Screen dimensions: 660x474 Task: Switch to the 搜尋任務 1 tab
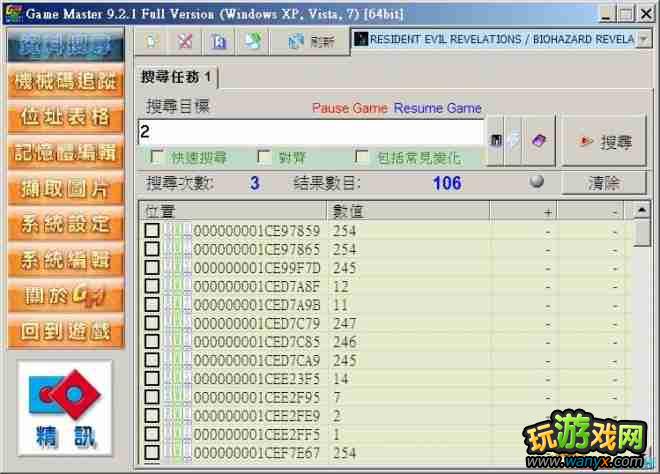click(176, 78)
